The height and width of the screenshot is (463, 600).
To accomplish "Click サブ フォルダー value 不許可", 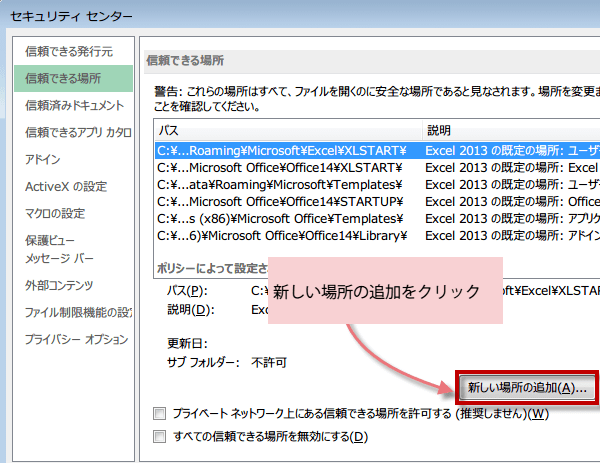I will point(269,362).
